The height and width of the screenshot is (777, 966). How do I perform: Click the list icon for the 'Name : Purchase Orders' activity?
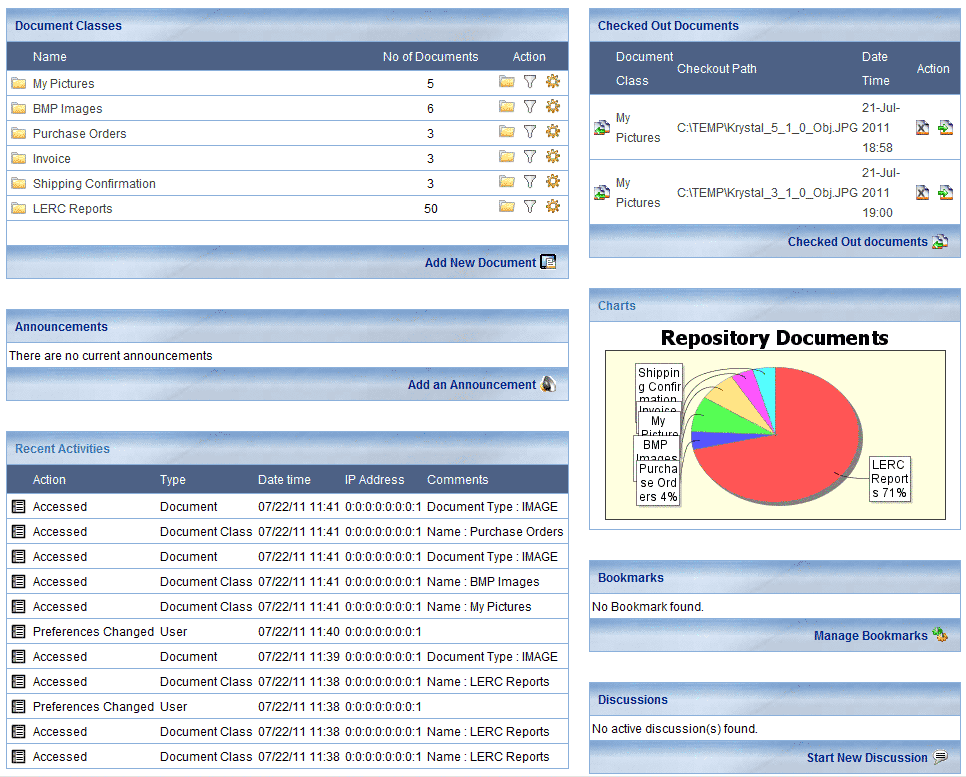(x=19, y=531)
